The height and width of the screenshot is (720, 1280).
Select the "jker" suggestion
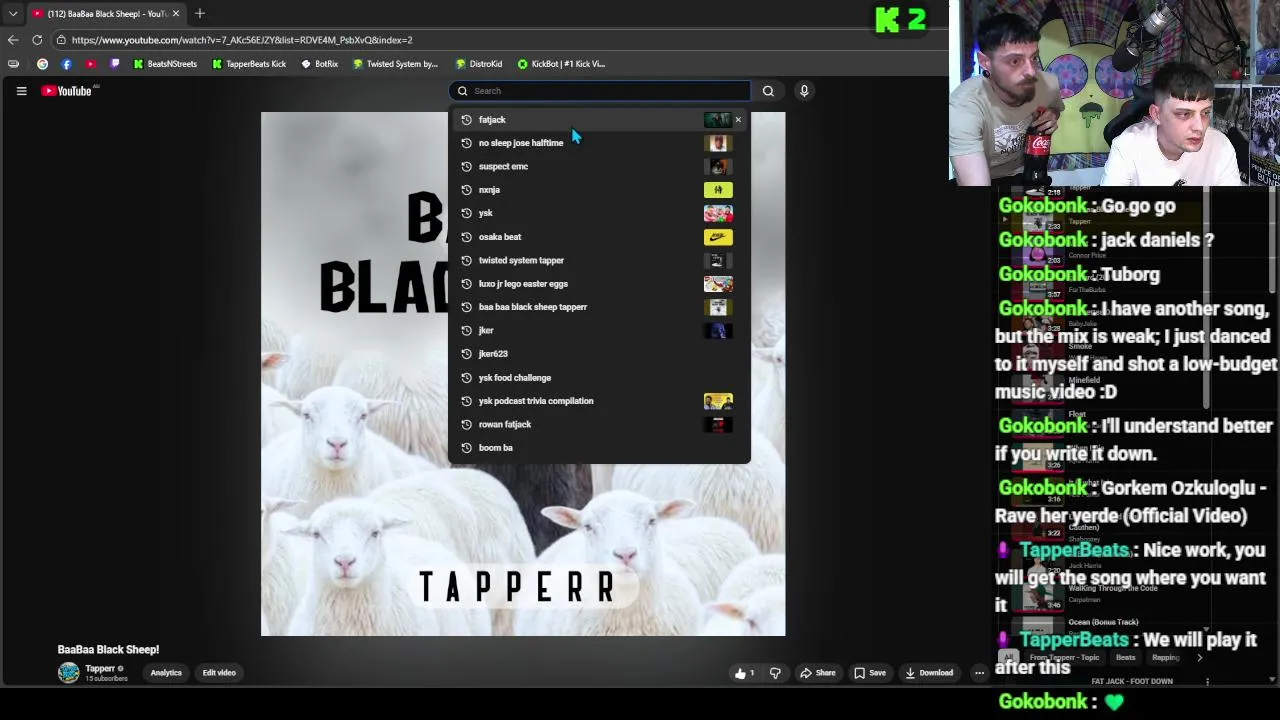(x=599, y=330)
